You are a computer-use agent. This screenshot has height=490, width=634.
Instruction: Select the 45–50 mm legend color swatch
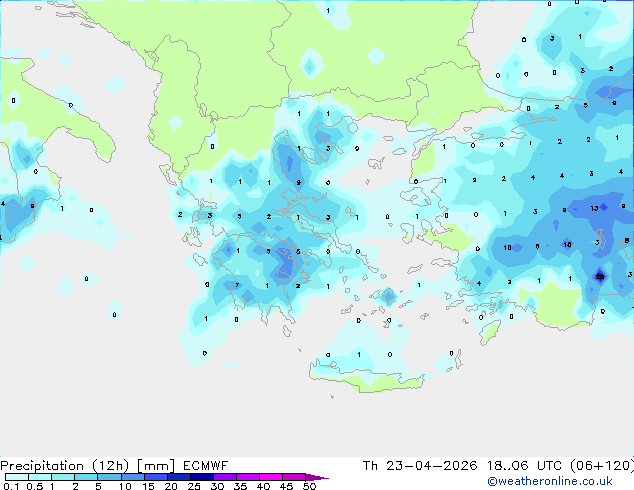[x=294, y=477]
